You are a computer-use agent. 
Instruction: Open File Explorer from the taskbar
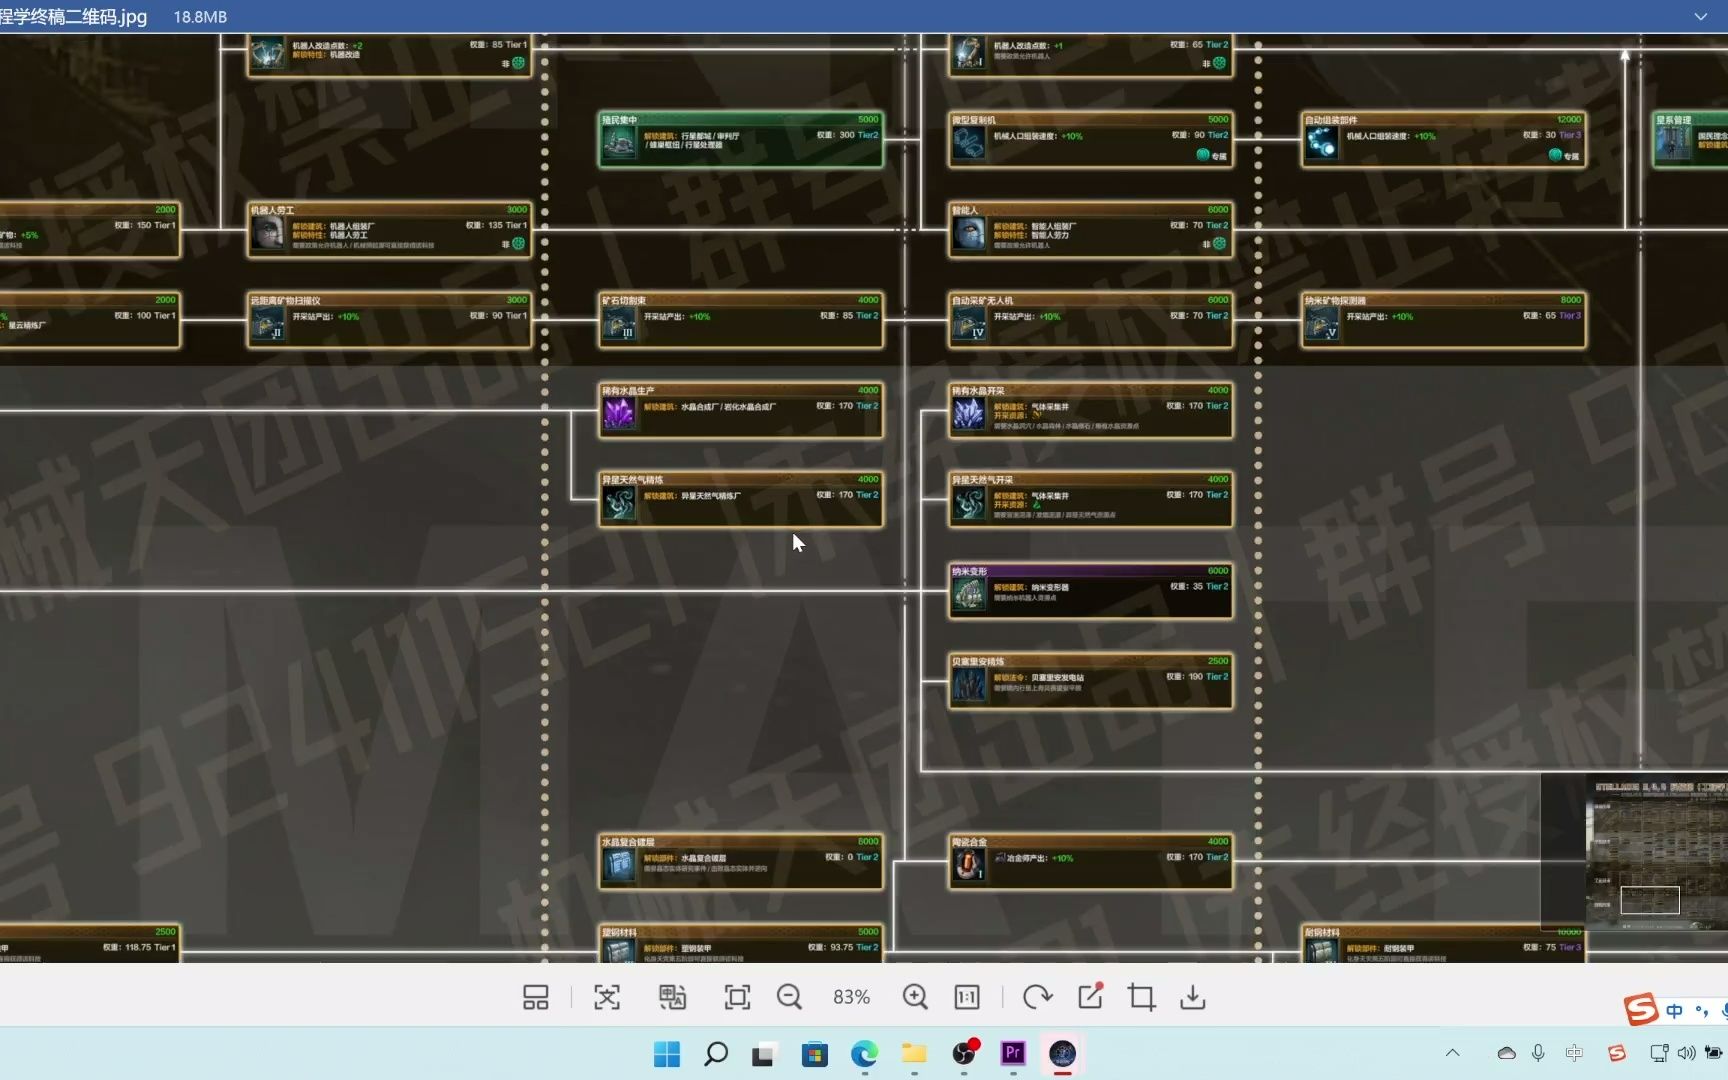914,1054
